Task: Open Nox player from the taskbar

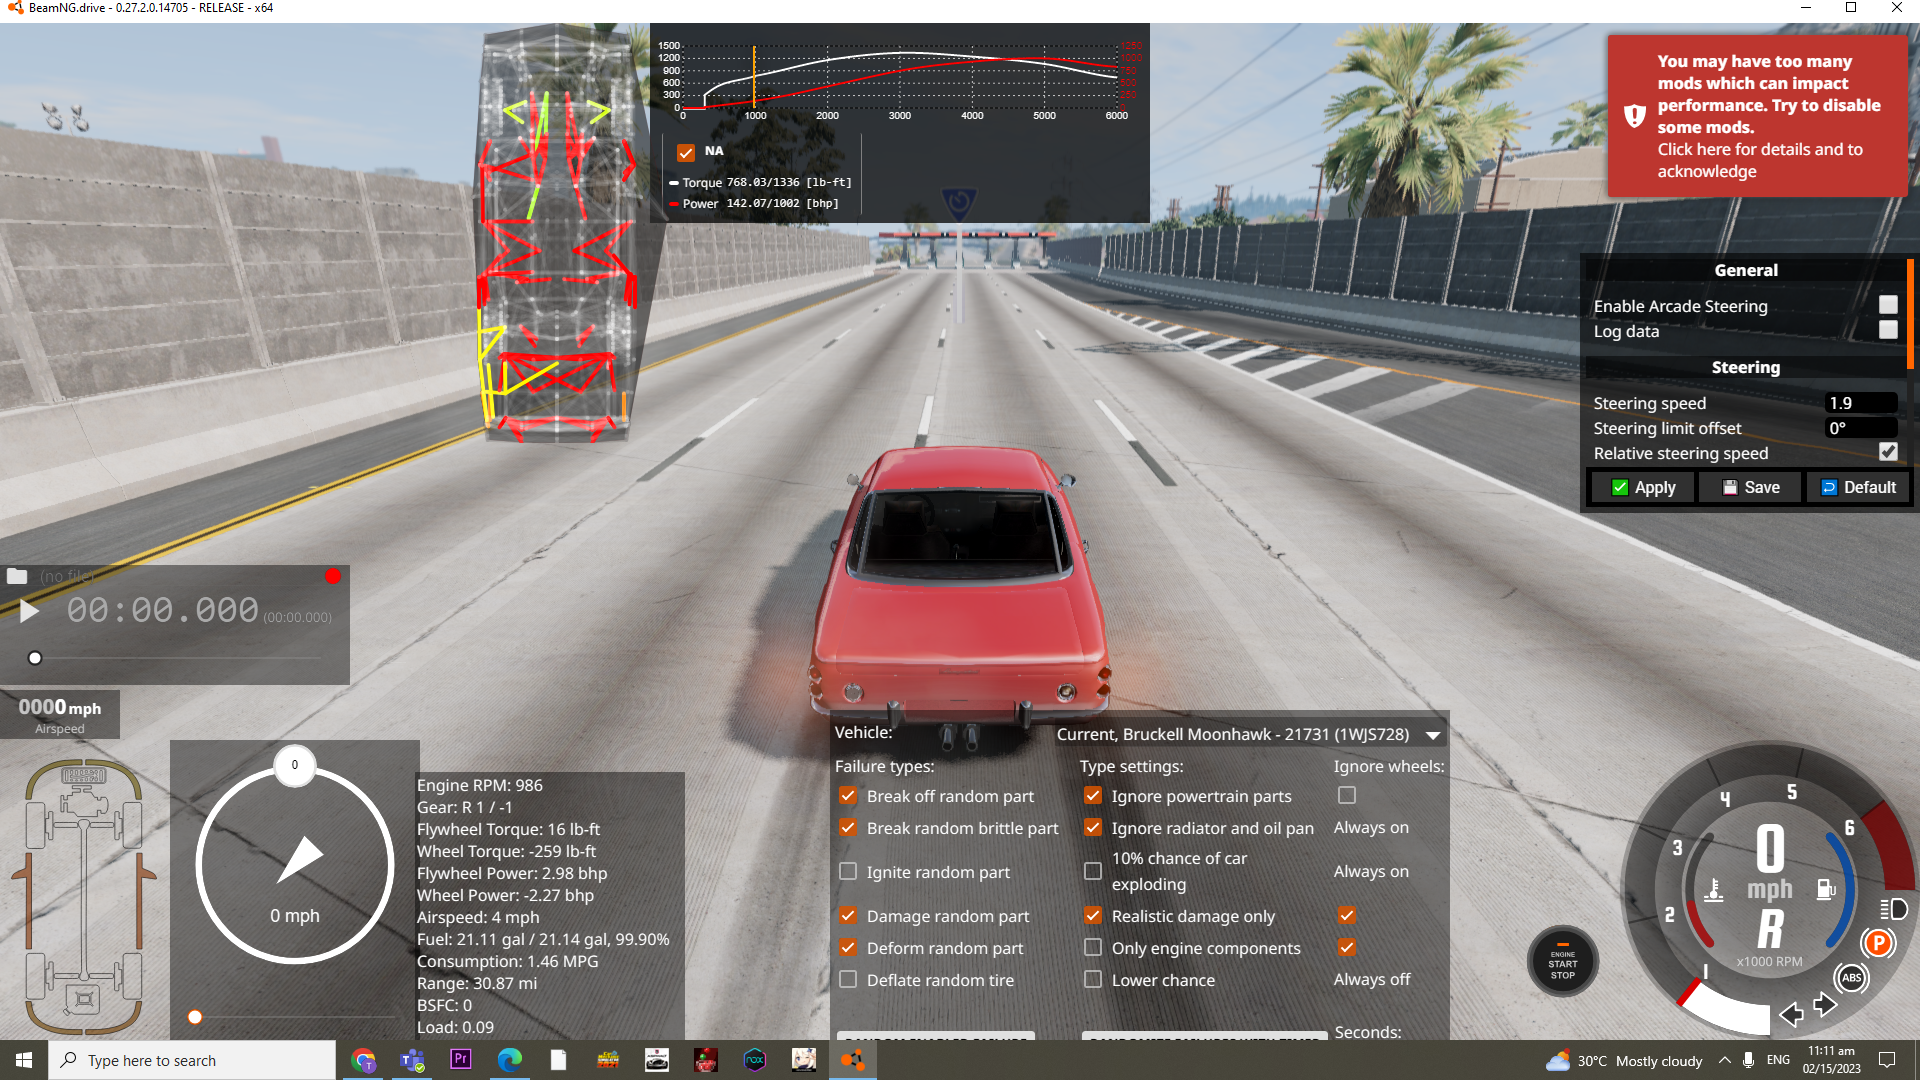Action: (755, 1060)
